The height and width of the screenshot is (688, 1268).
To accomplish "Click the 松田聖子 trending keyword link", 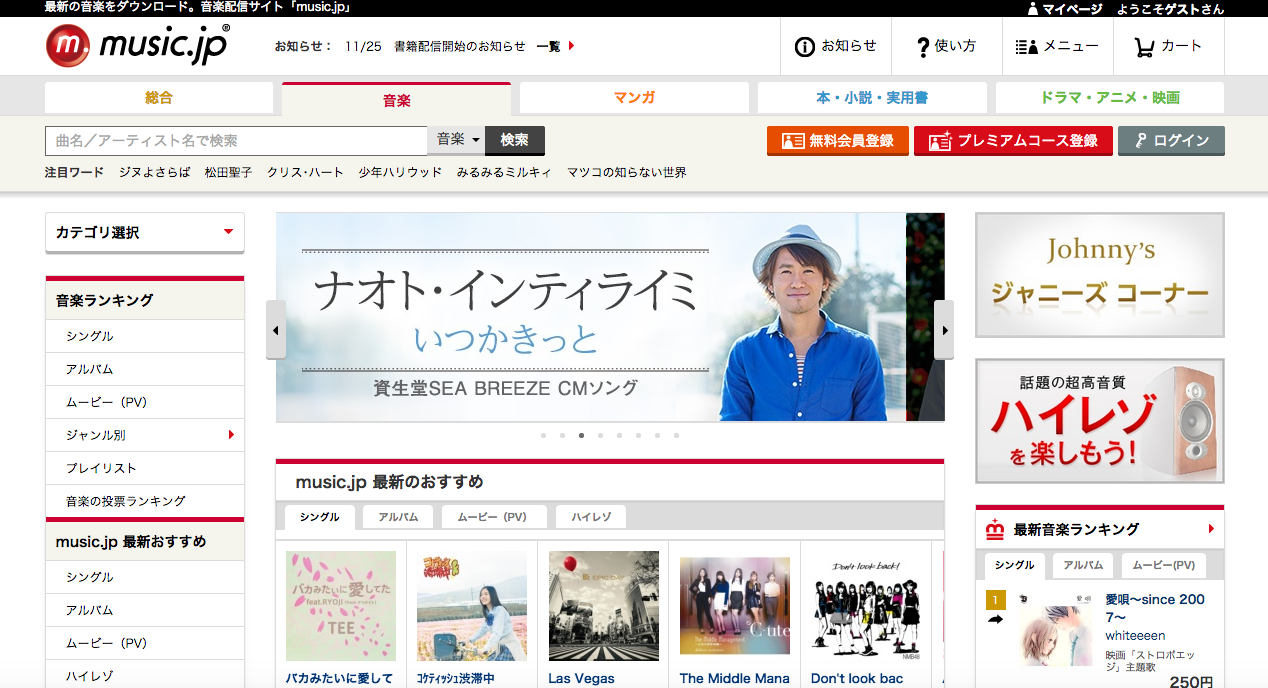I will 228,172.
